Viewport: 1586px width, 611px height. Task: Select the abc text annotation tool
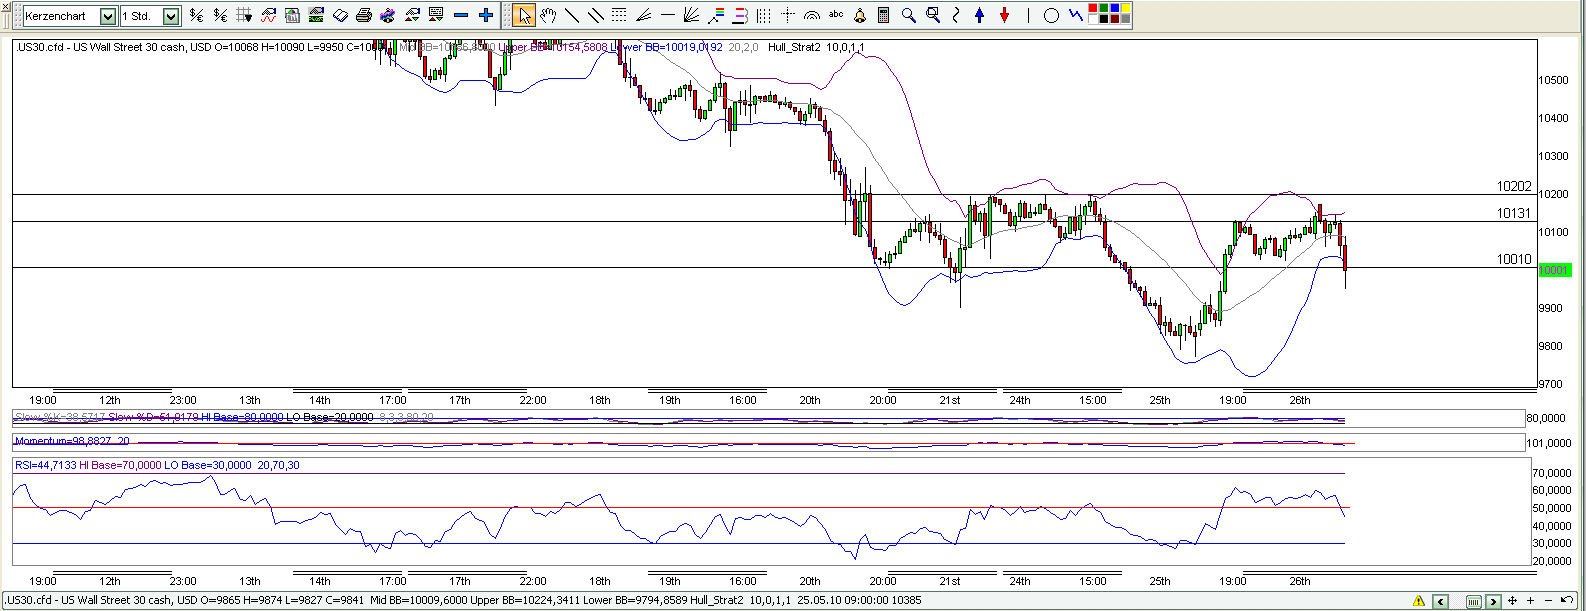836,15
